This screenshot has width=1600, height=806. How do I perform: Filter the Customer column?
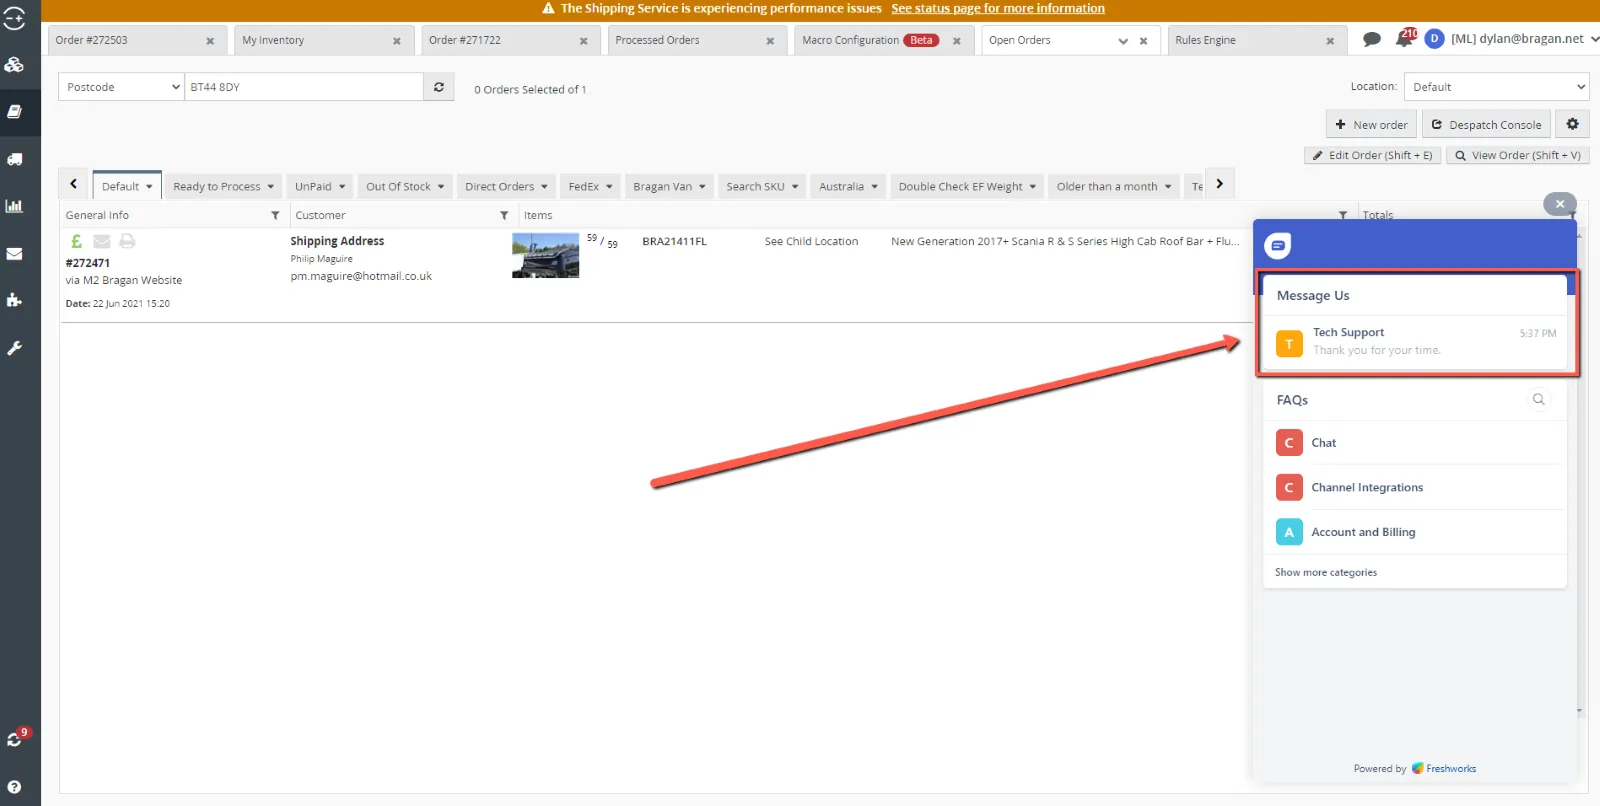(504, 215)
